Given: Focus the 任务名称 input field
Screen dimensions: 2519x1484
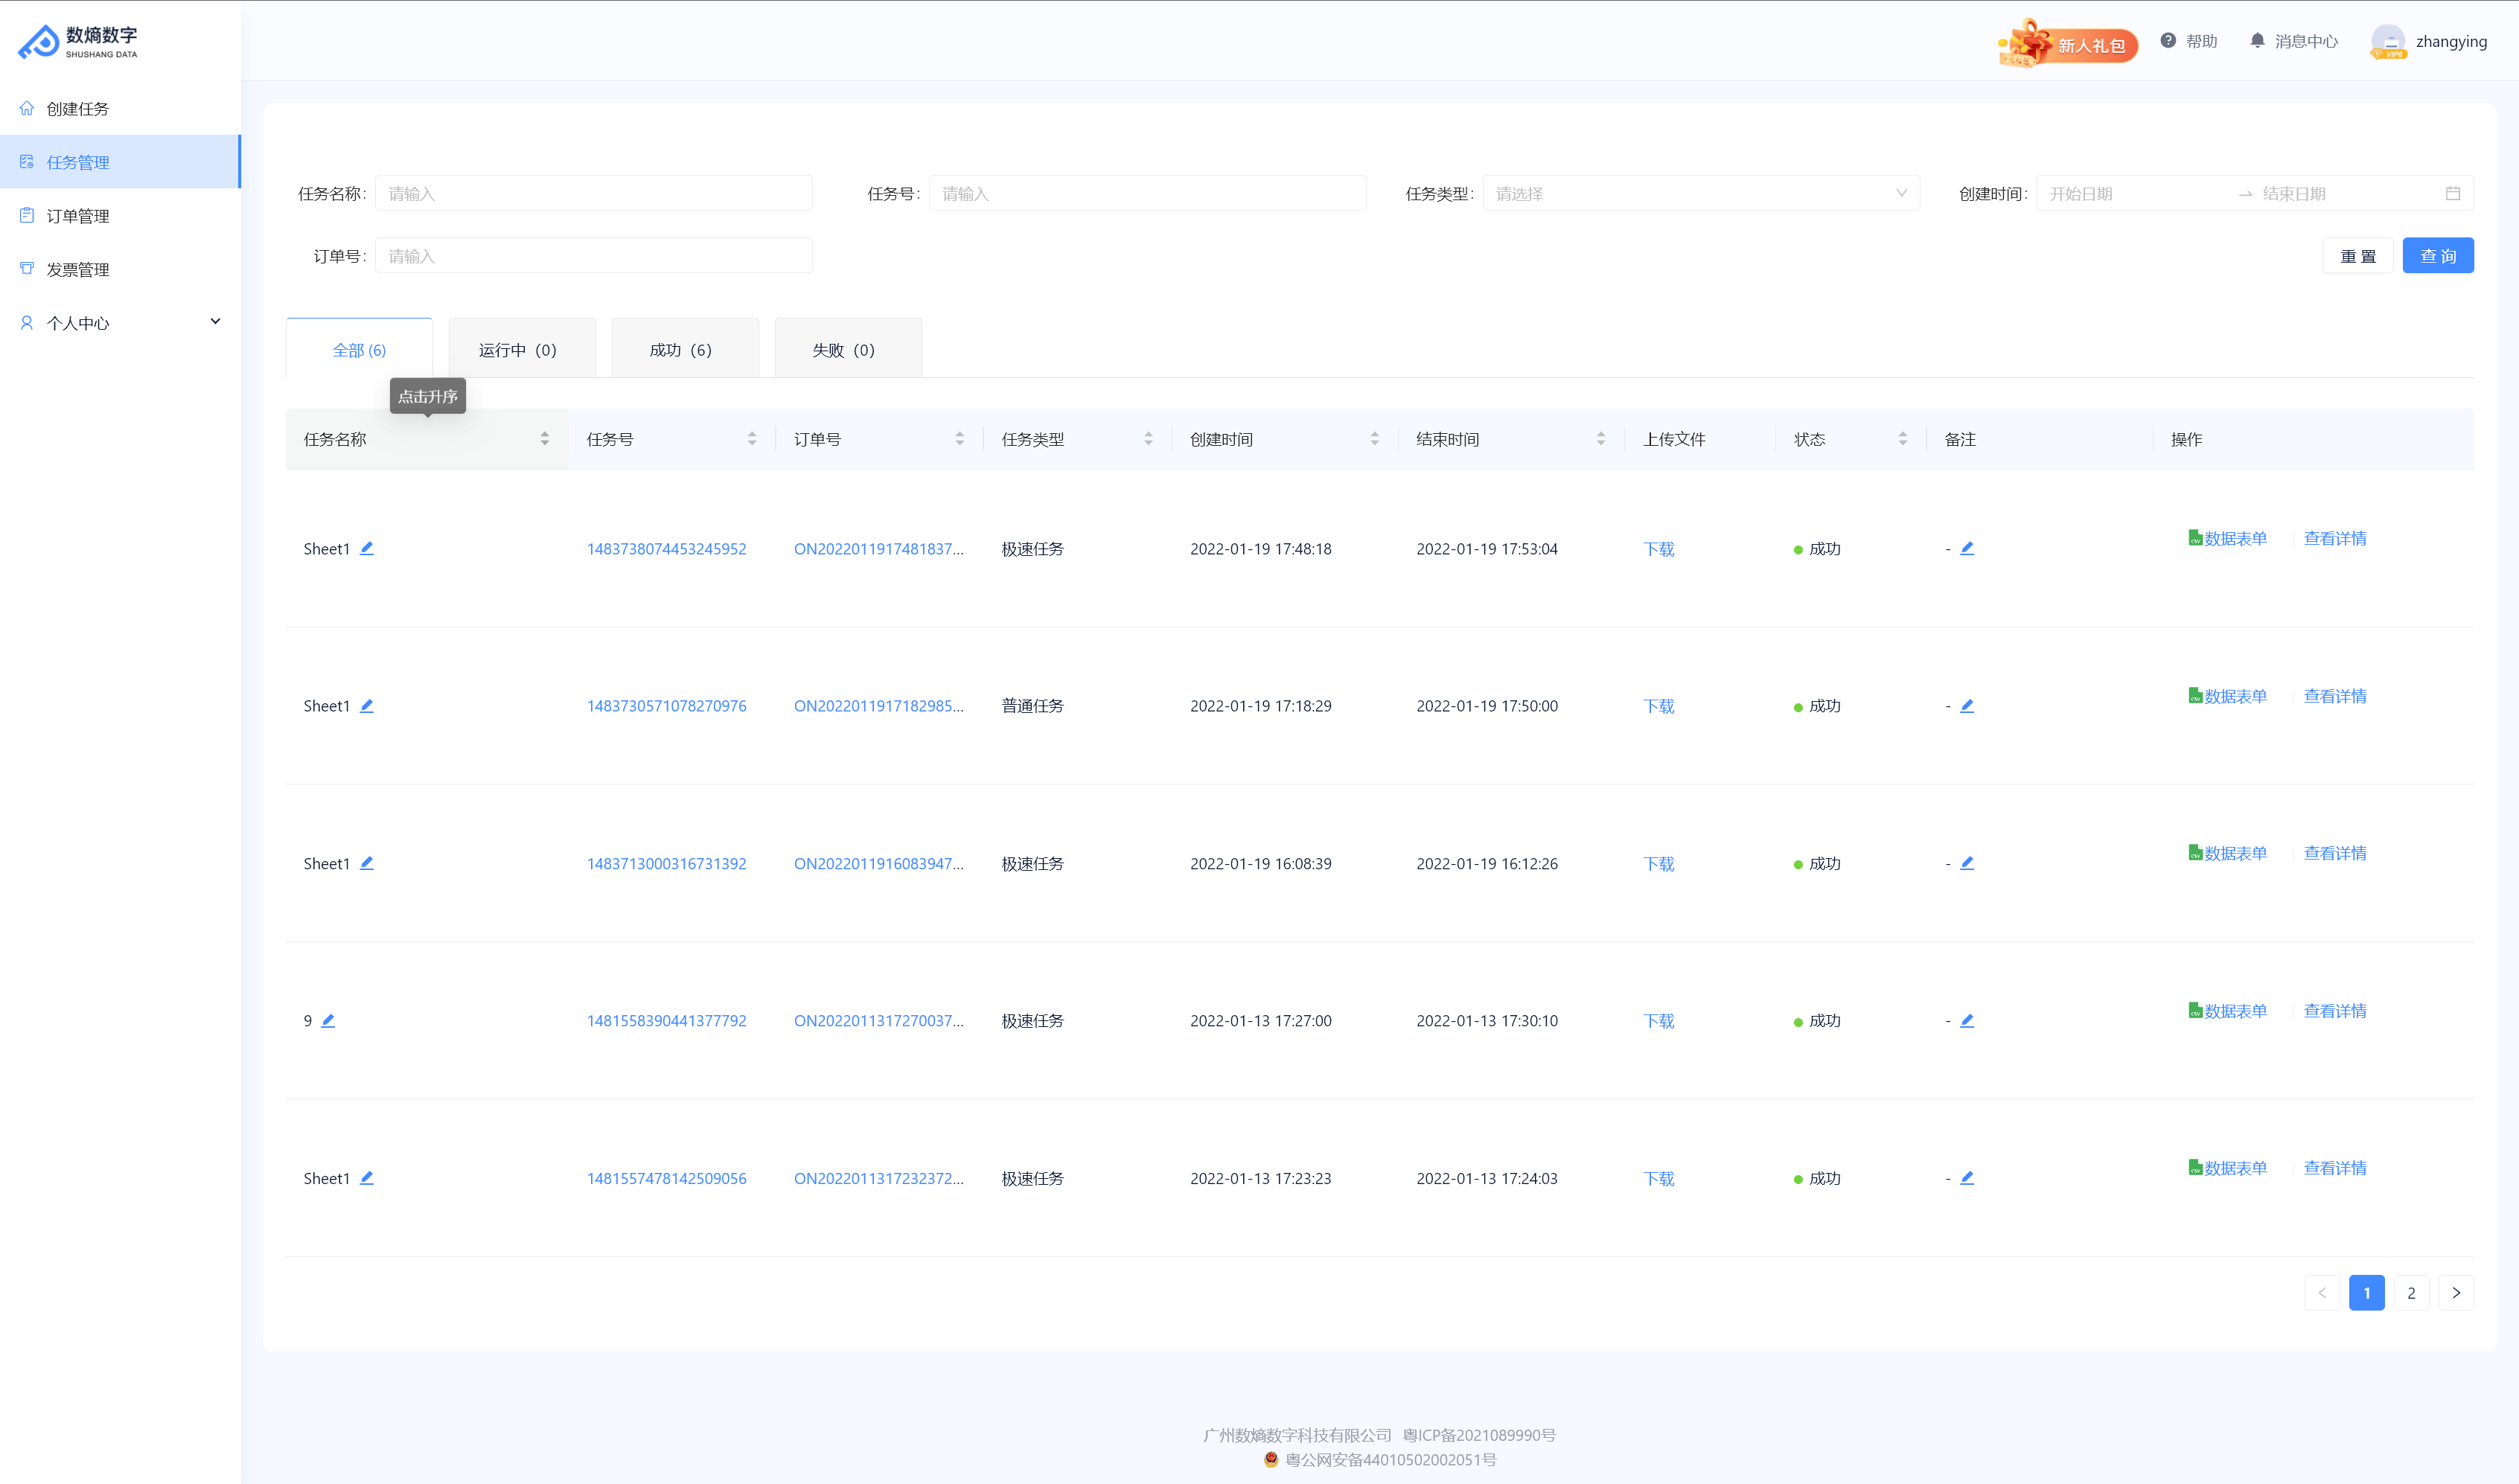Looking at the screenshot, I should coord(594,194).
